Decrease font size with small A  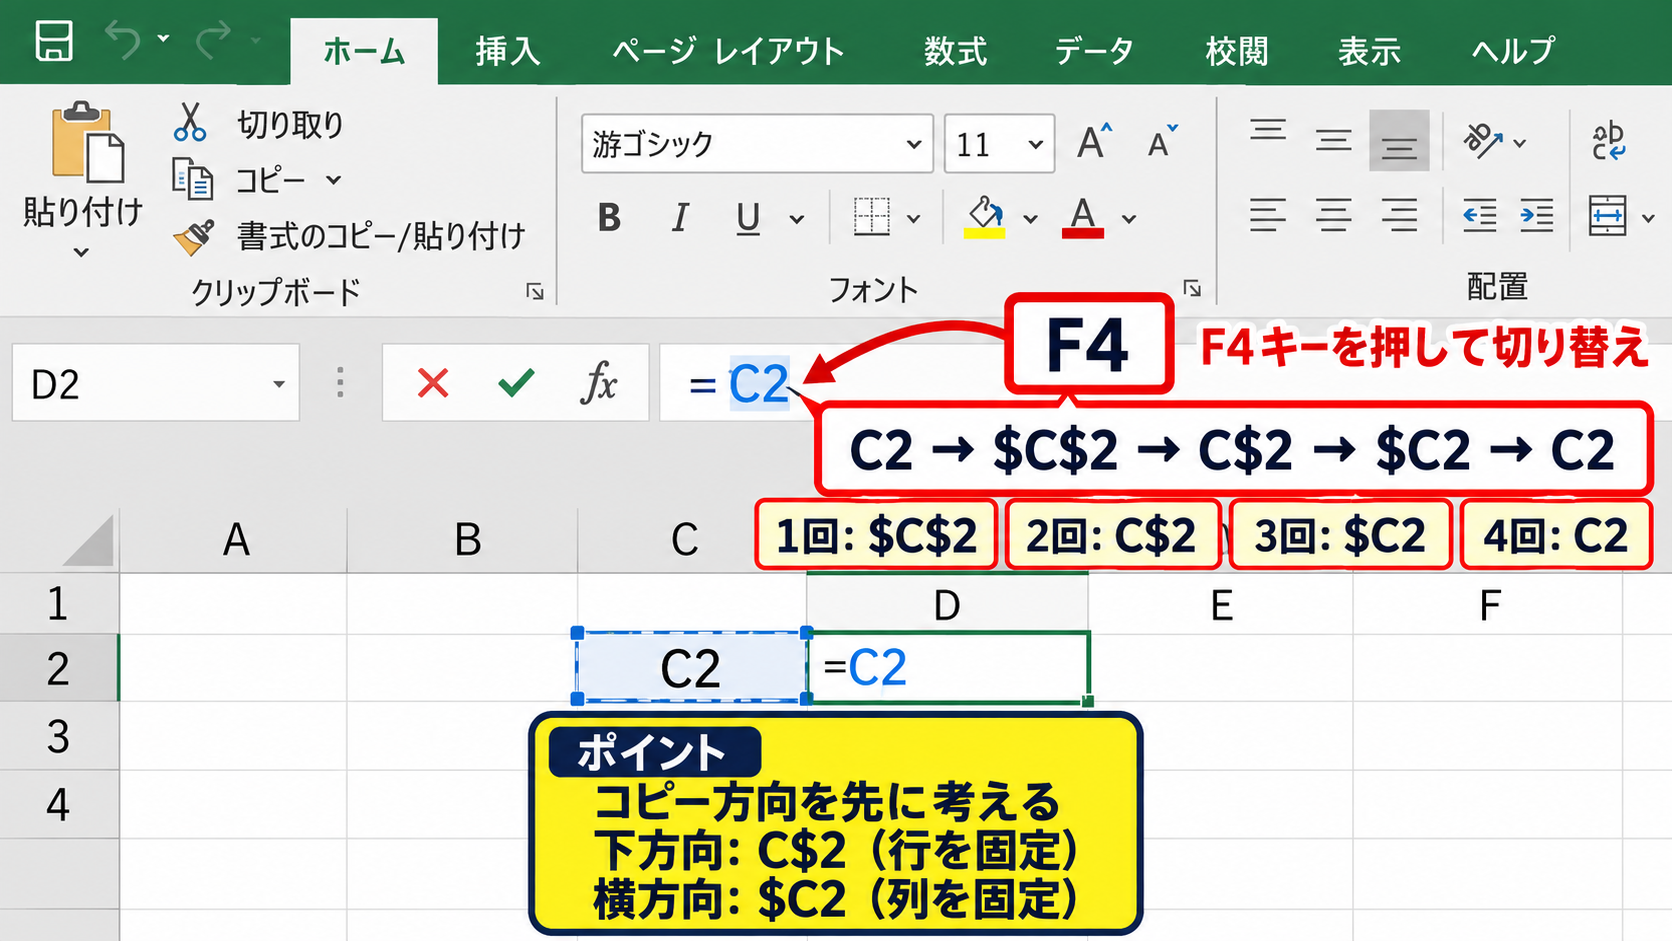coord(1162,142)
